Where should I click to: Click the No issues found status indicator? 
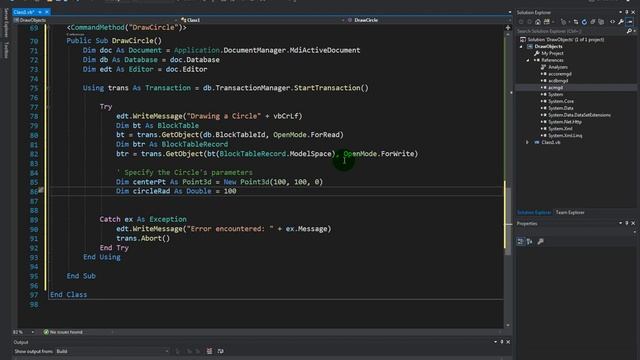(63, 332)
